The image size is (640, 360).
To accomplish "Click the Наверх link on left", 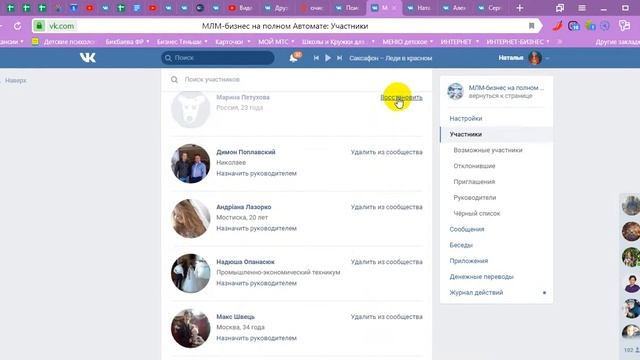I will (16, 80).
